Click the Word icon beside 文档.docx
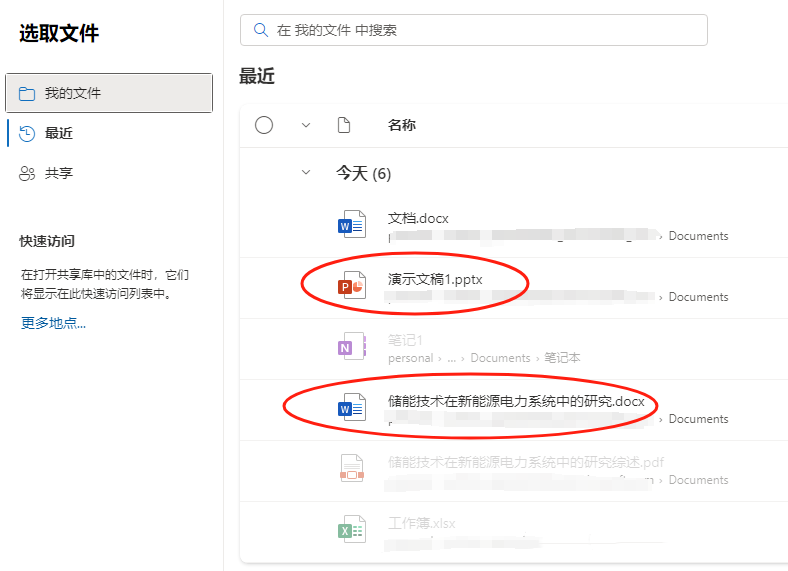788x571 pixels. click(352, 226)
